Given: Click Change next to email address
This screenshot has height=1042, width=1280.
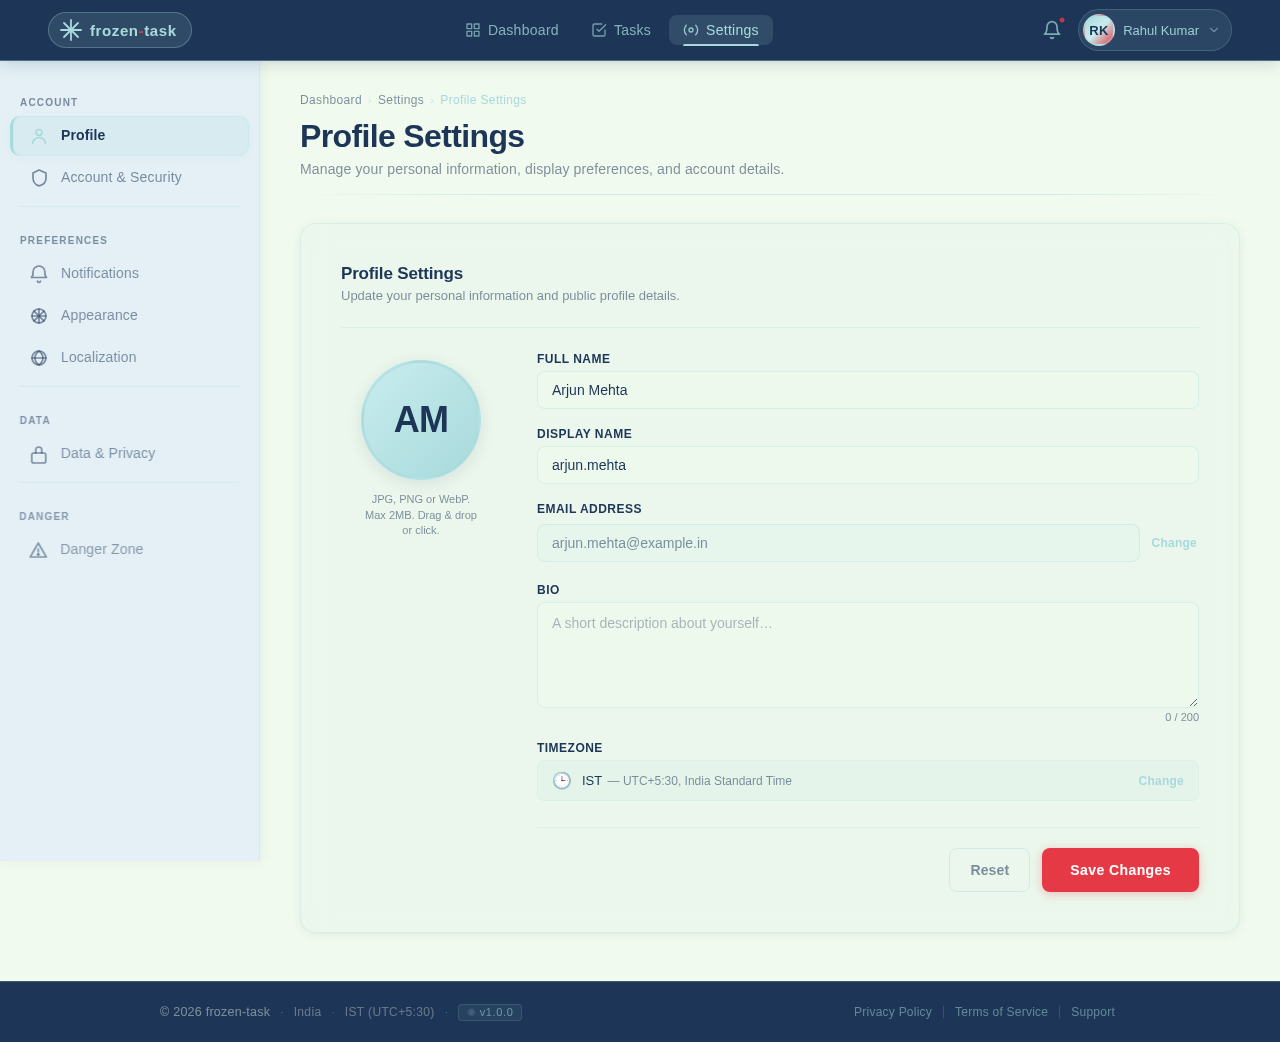Looking at the screenshot, I should coord(1174,543).
